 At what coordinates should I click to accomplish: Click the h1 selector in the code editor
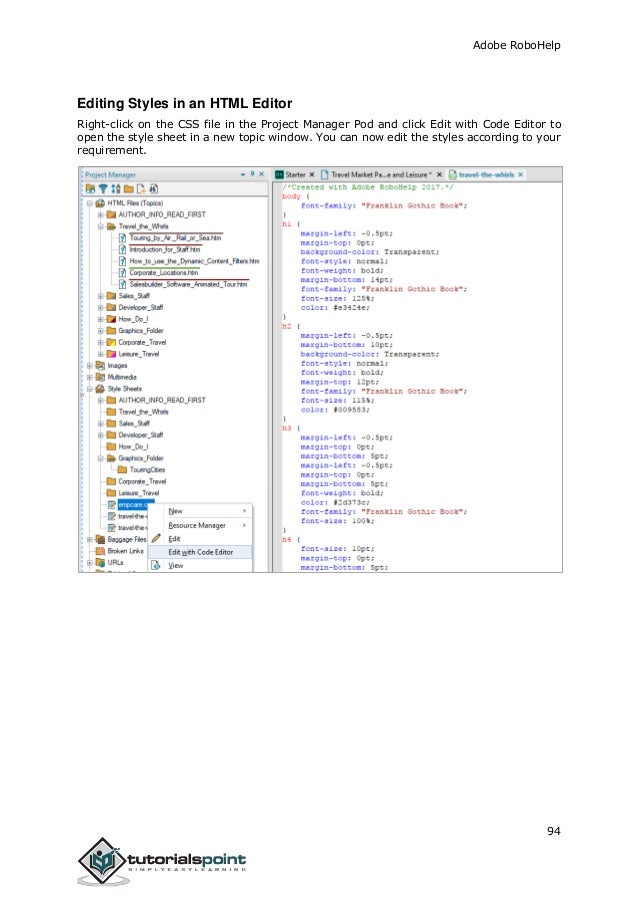click(x=287, y=224)
